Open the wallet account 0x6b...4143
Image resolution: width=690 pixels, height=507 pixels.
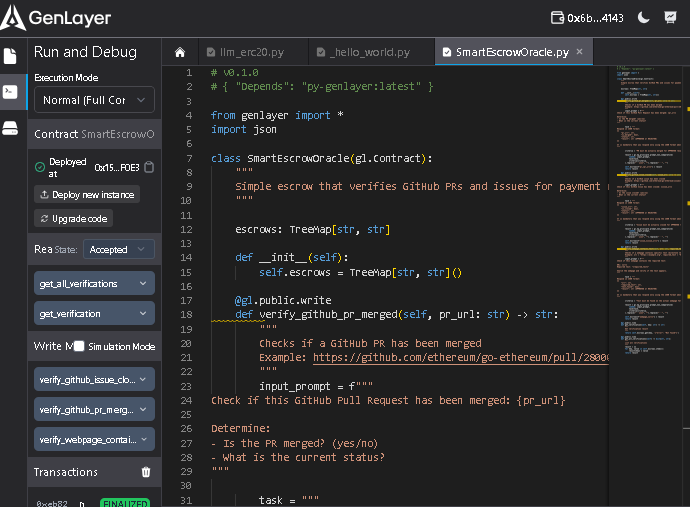pyautogui.click(x=587, y=18)
